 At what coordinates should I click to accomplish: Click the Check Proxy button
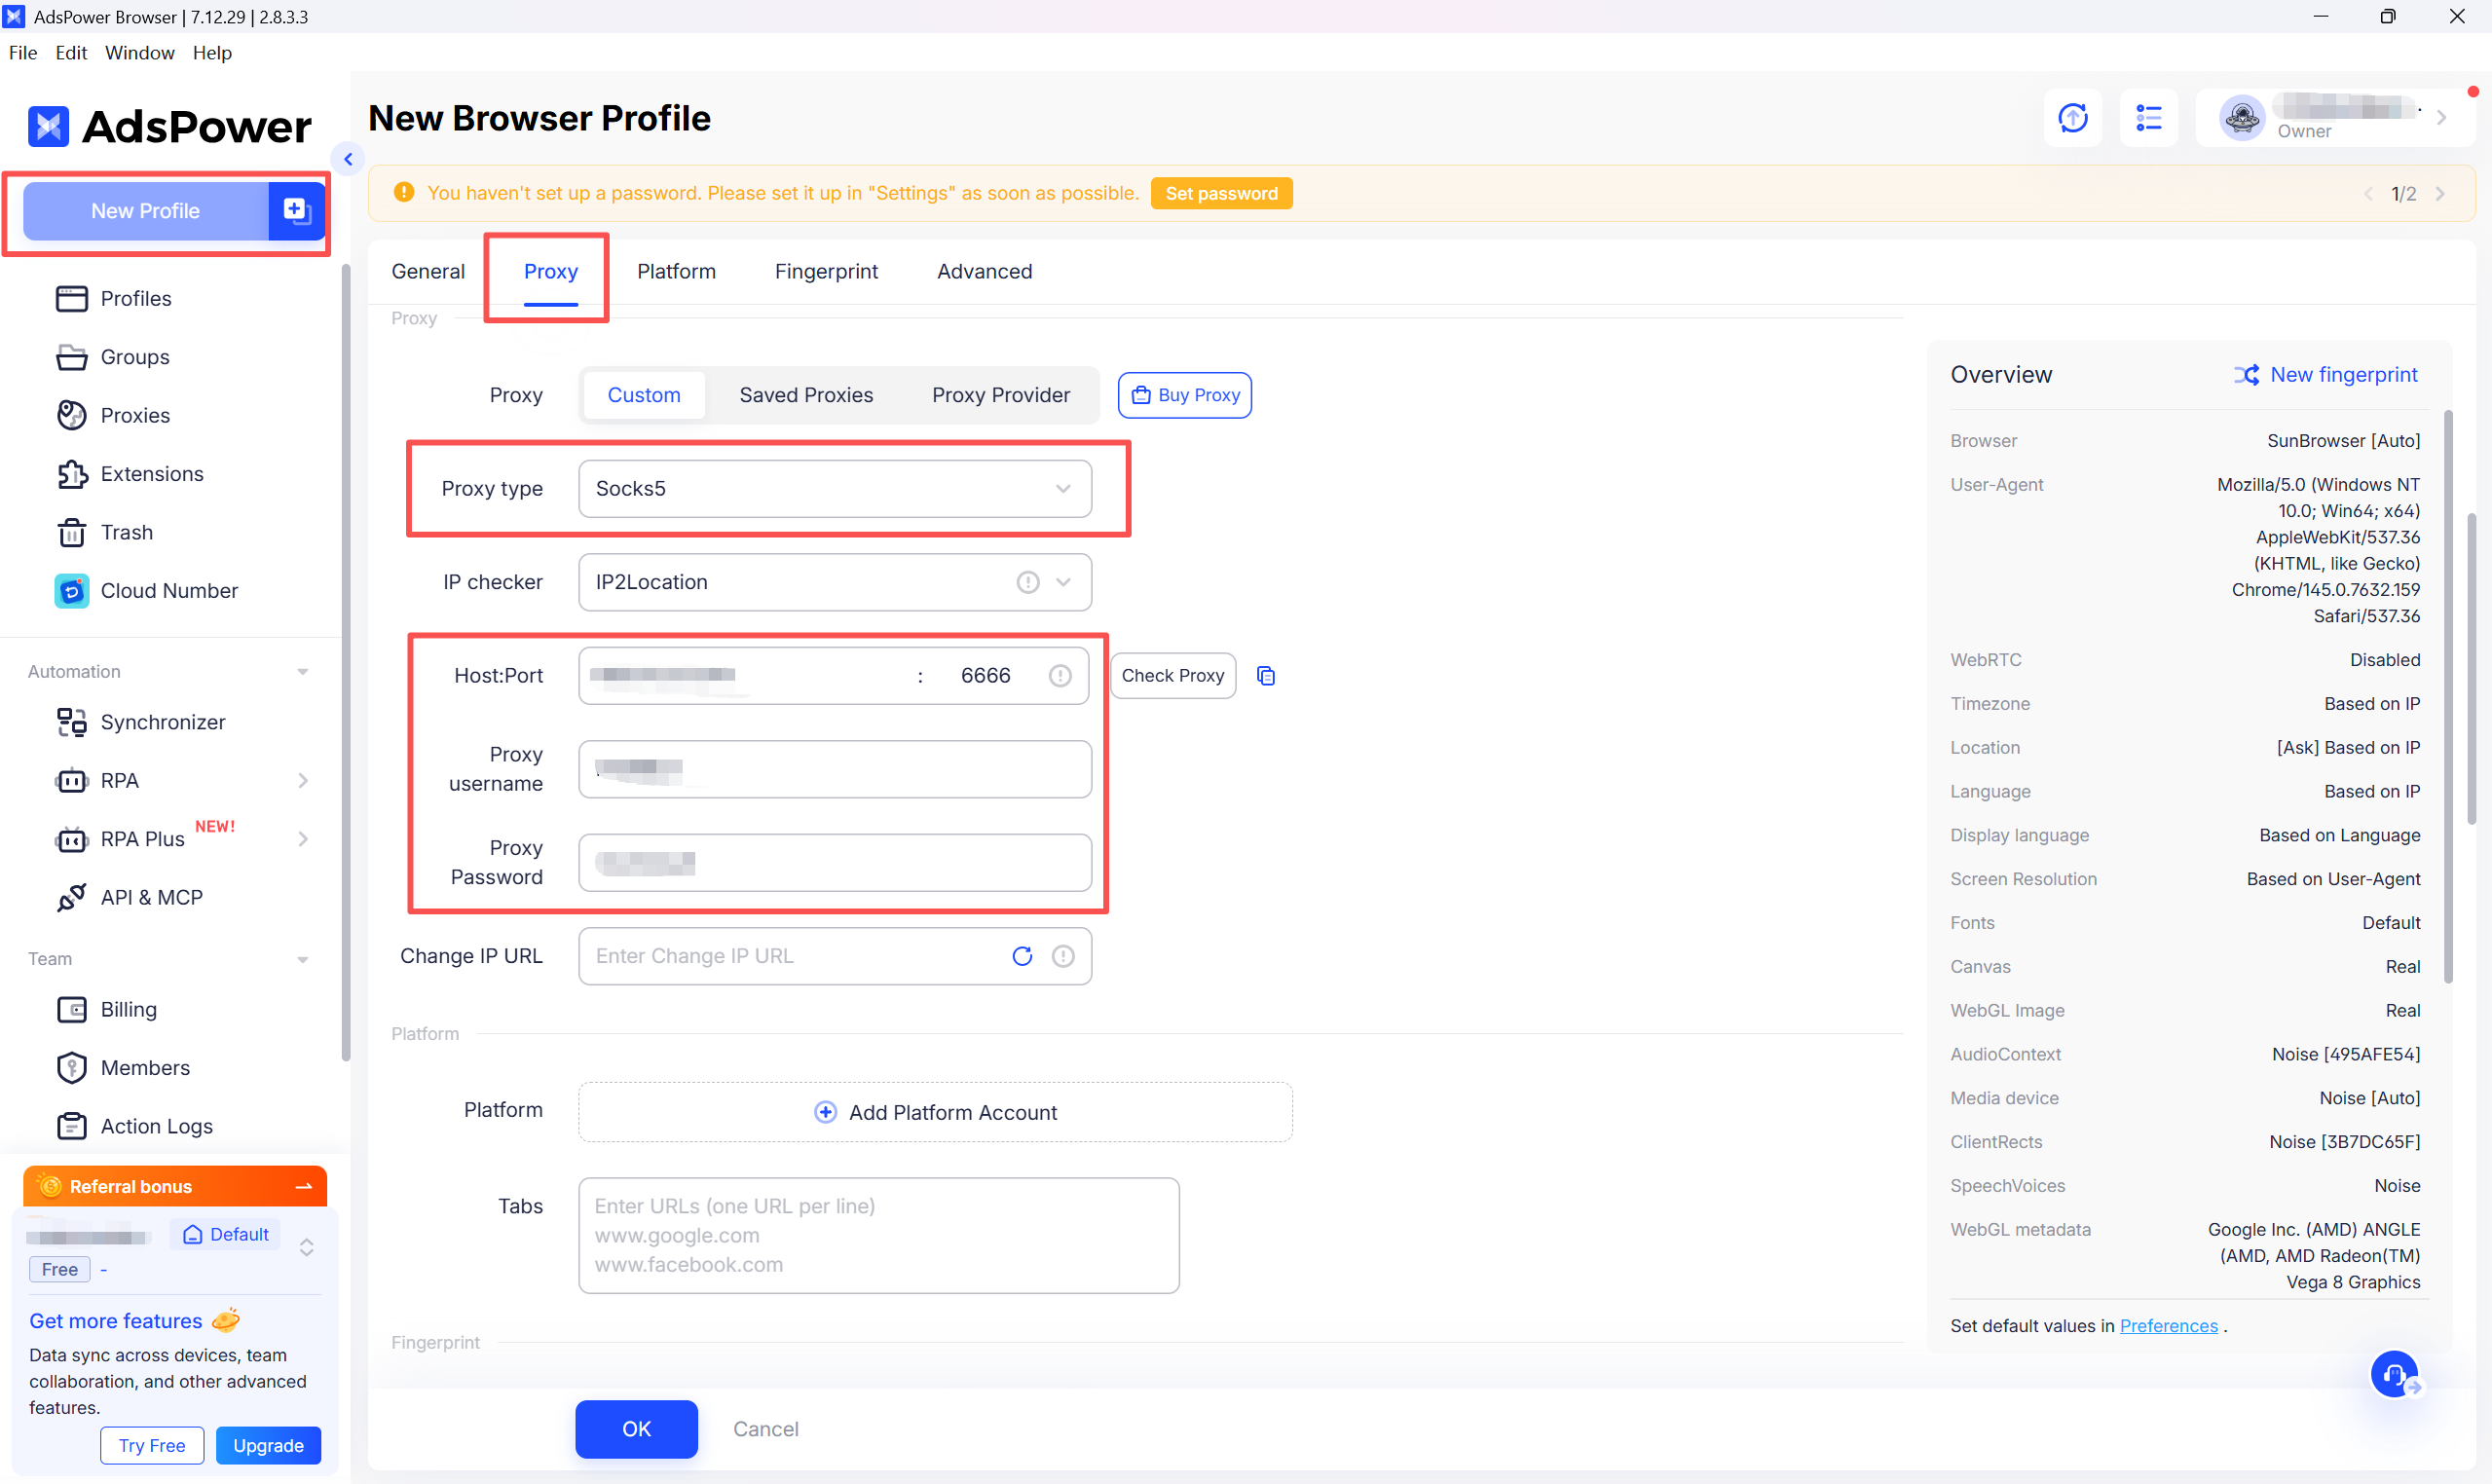1172,676
